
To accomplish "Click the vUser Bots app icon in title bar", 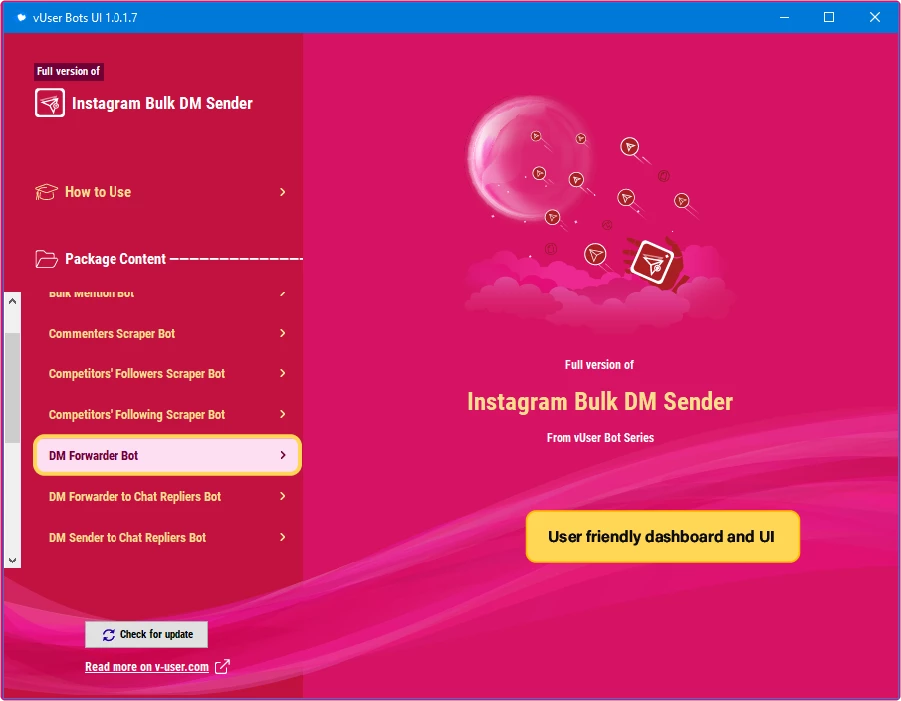I will 21,17.
